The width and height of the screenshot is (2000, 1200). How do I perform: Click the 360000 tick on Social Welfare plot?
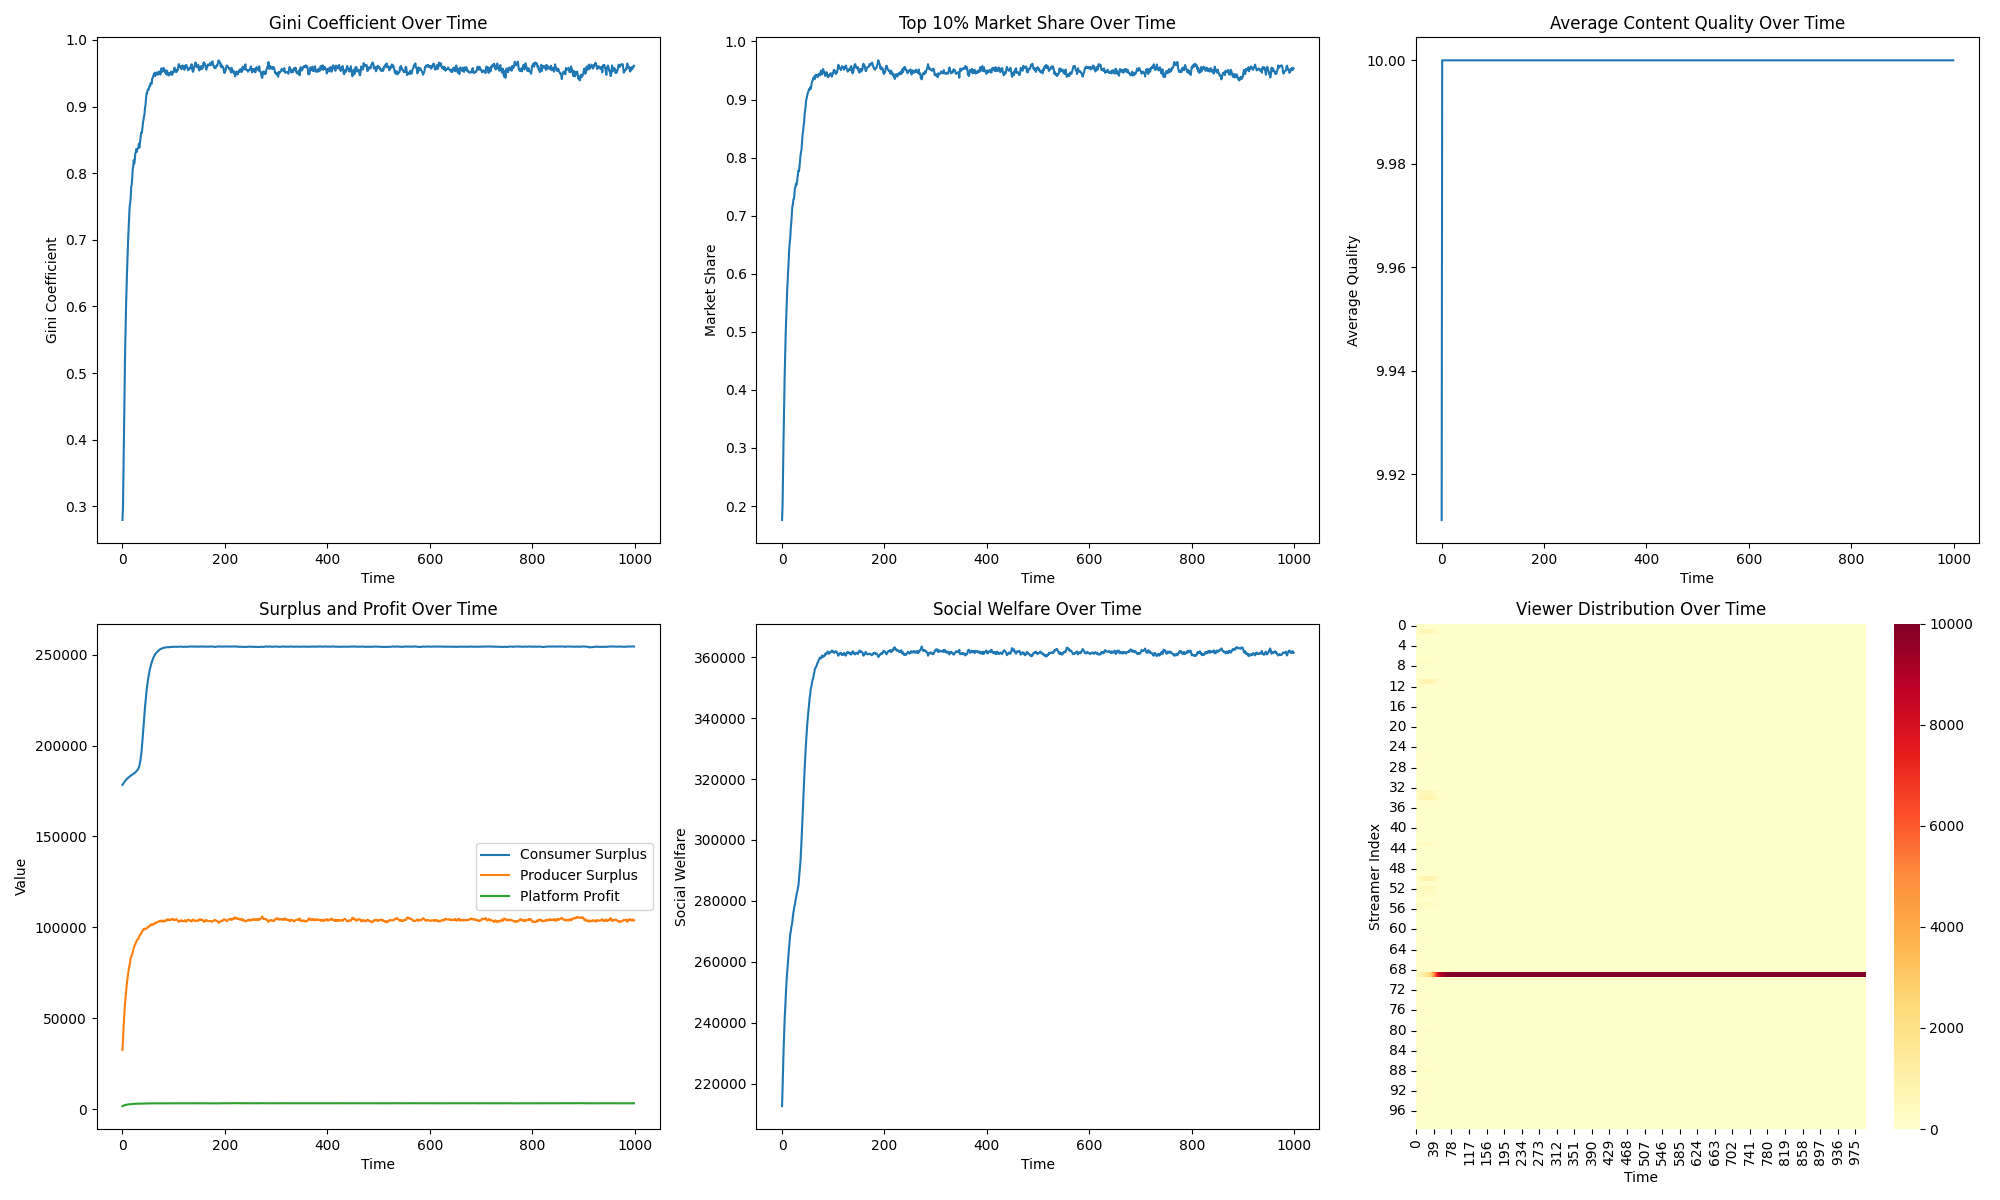click(720, 658)
